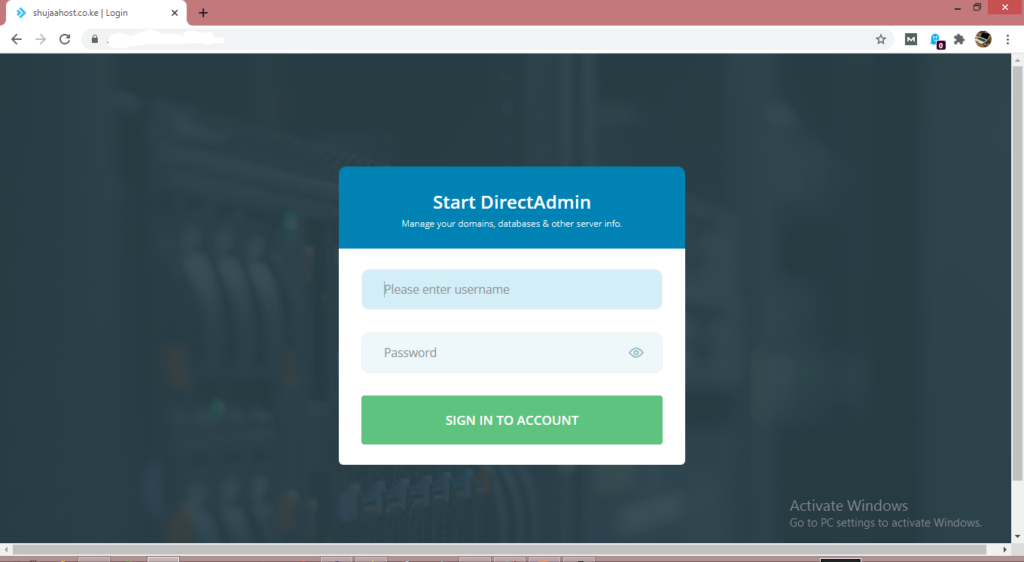Open the Extensions puzzle piece menu
Image resolution: width=1024 pixels, height=562 pixels.
[959, 39]
